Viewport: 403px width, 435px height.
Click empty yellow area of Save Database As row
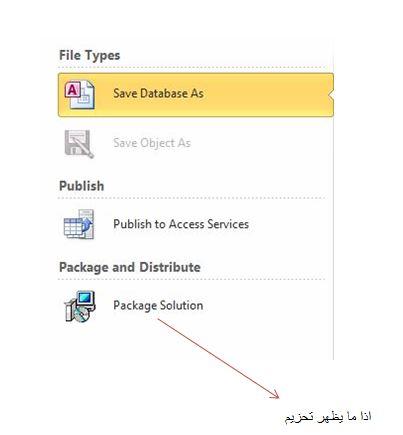(267, 95)
